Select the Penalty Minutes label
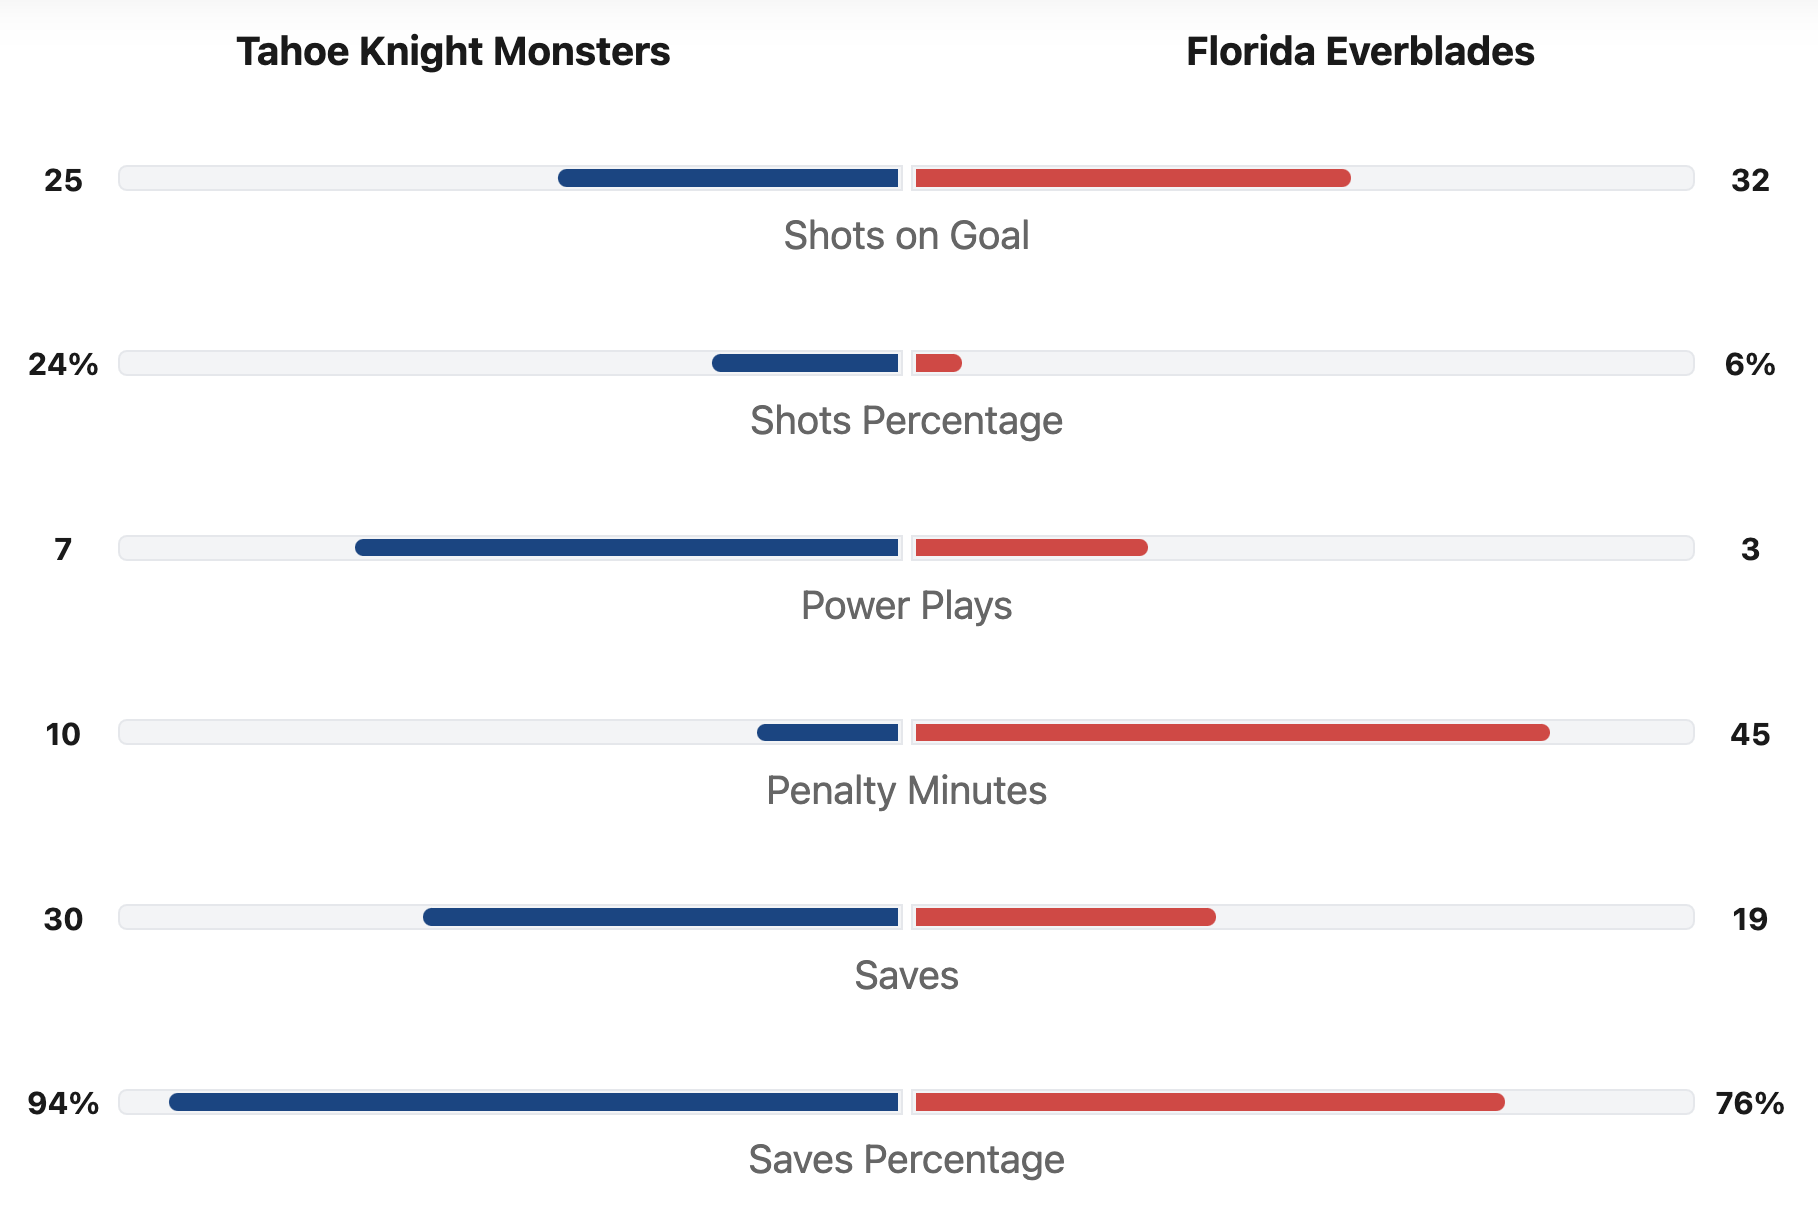 point(906,791)
